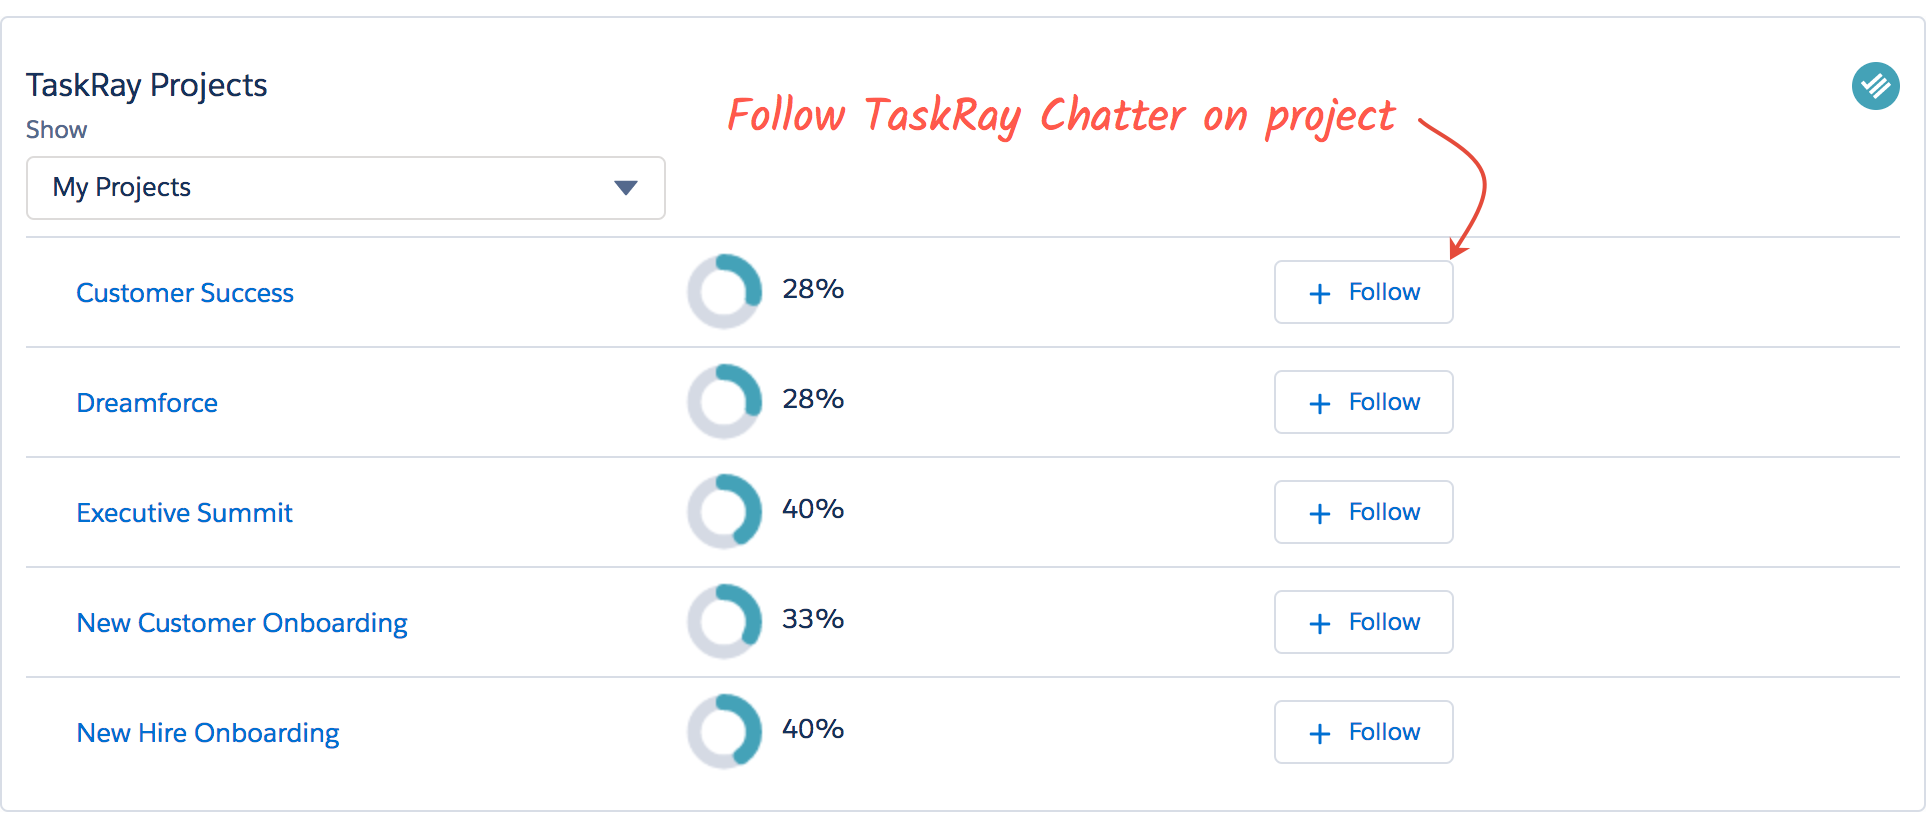This screenshot has width=1926, height=830.
Task: Click the TaskRay Projects heading
Action: tap(146, 86)
